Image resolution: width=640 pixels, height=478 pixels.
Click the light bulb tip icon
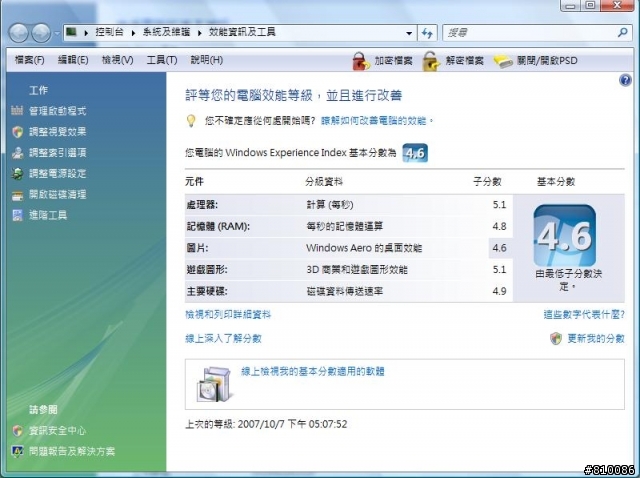(191, 121)
